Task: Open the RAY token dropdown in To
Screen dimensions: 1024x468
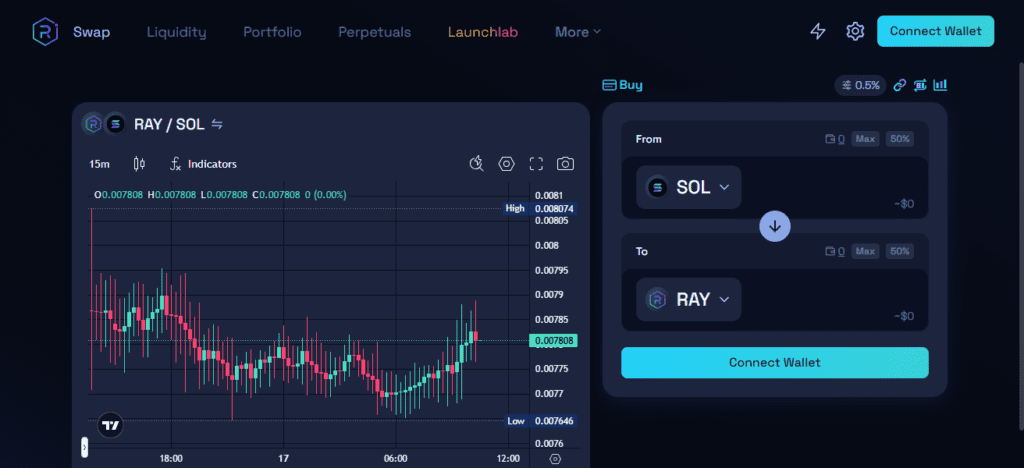Action: 688,300
